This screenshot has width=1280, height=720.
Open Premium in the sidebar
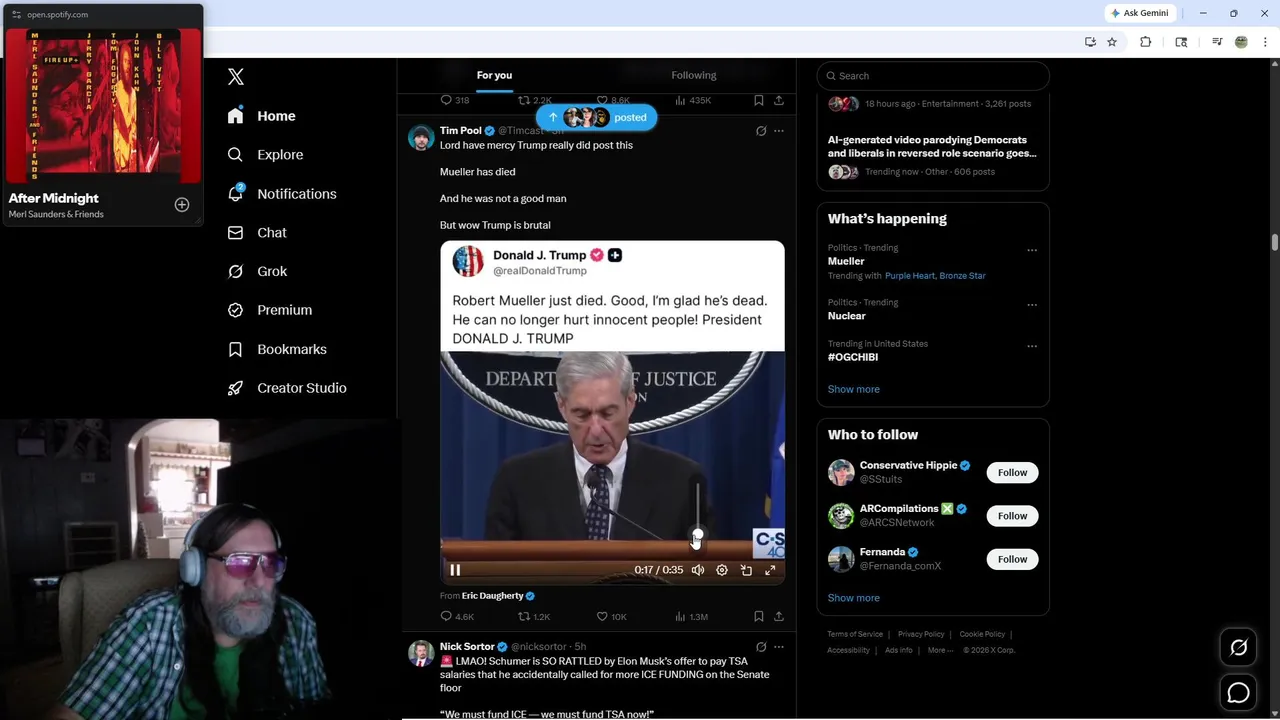coord(270,310)
